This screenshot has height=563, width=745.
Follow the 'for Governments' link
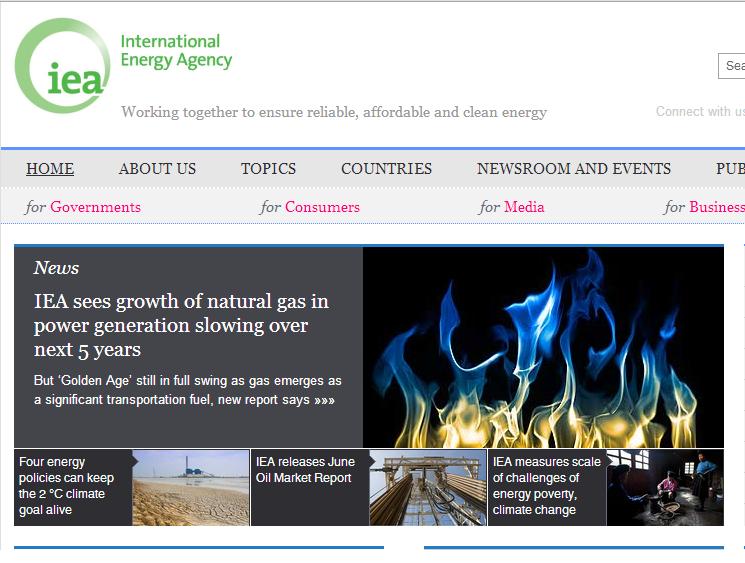click(83, 207)
